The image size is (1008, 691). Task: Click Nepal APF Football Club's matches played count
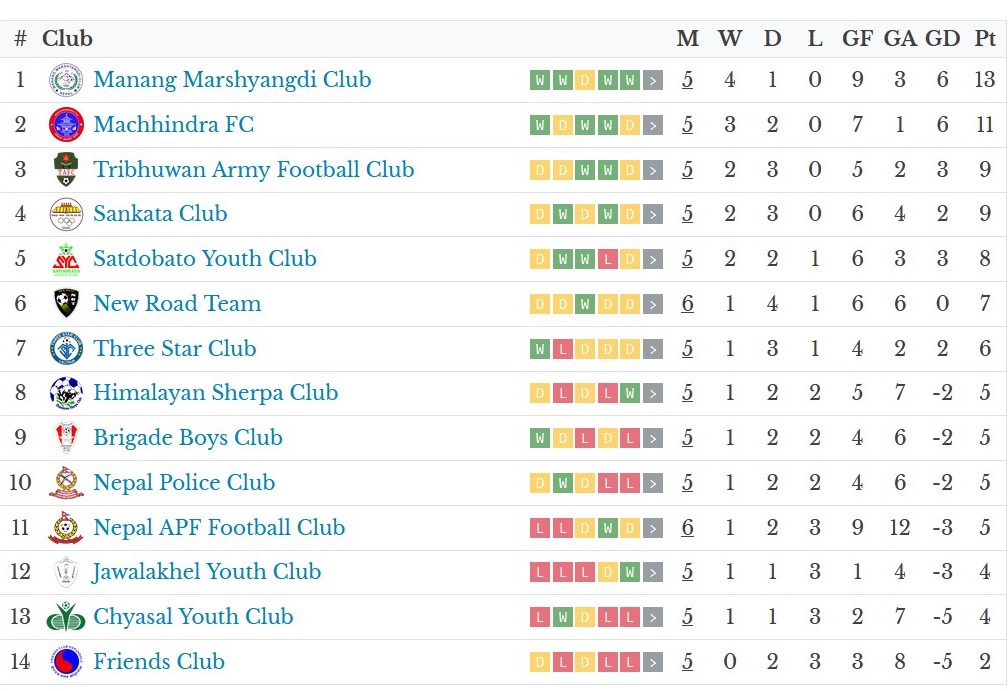click(x=687, y=528)
